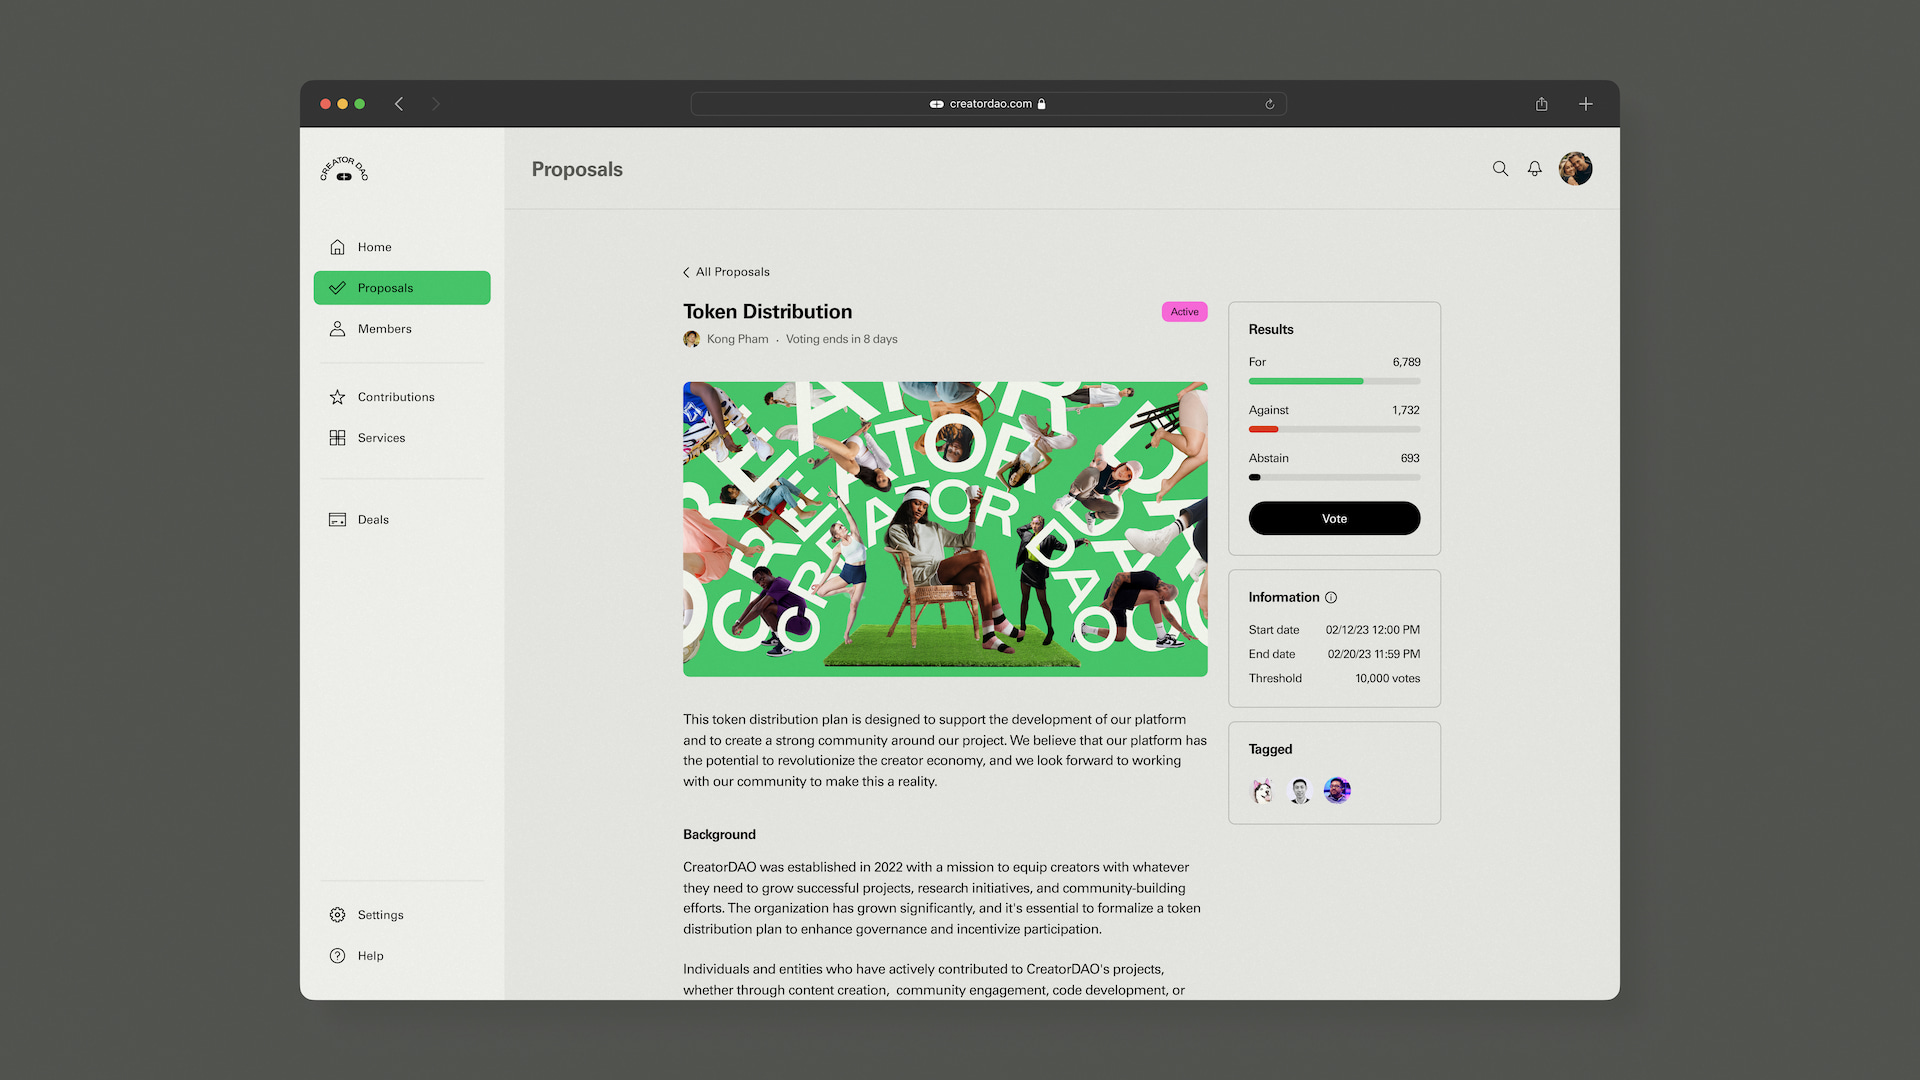Select the Home icon in the sidebar
The width and height of the screenshot is (1920, 1080).
(338, 246)
